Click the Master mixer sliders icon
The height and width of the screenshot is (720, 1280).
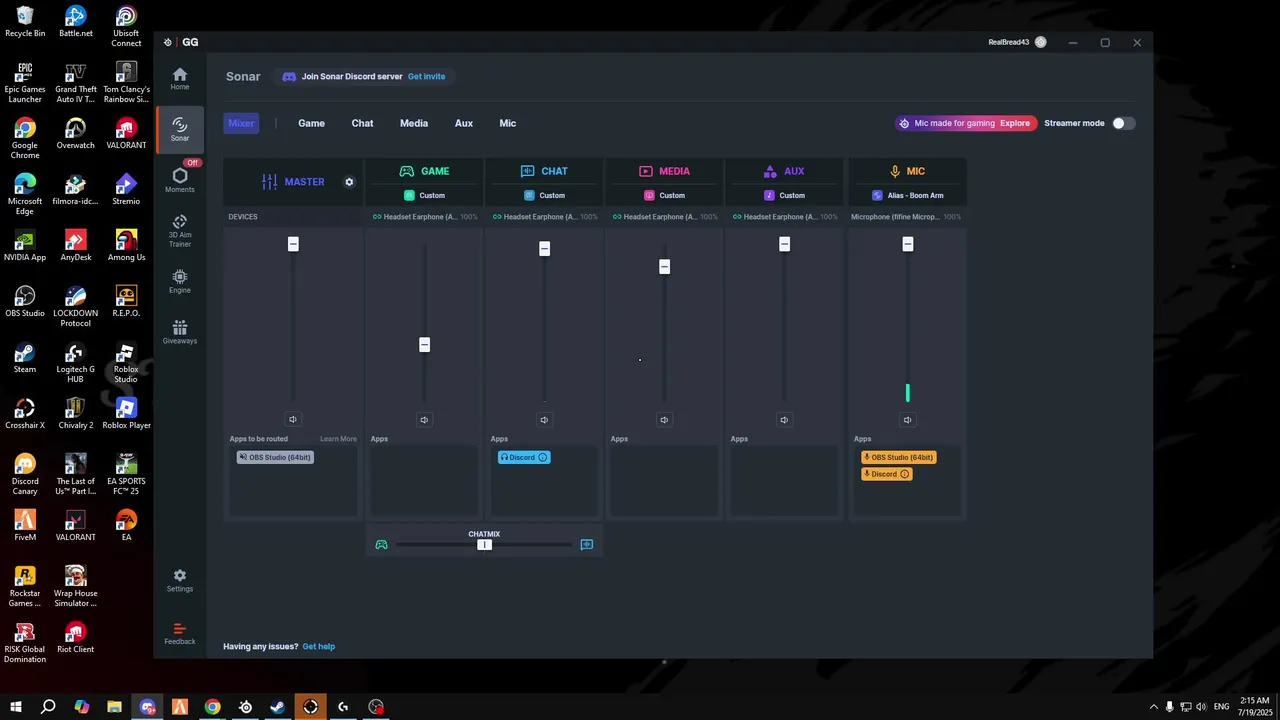[x=269, y=182]
